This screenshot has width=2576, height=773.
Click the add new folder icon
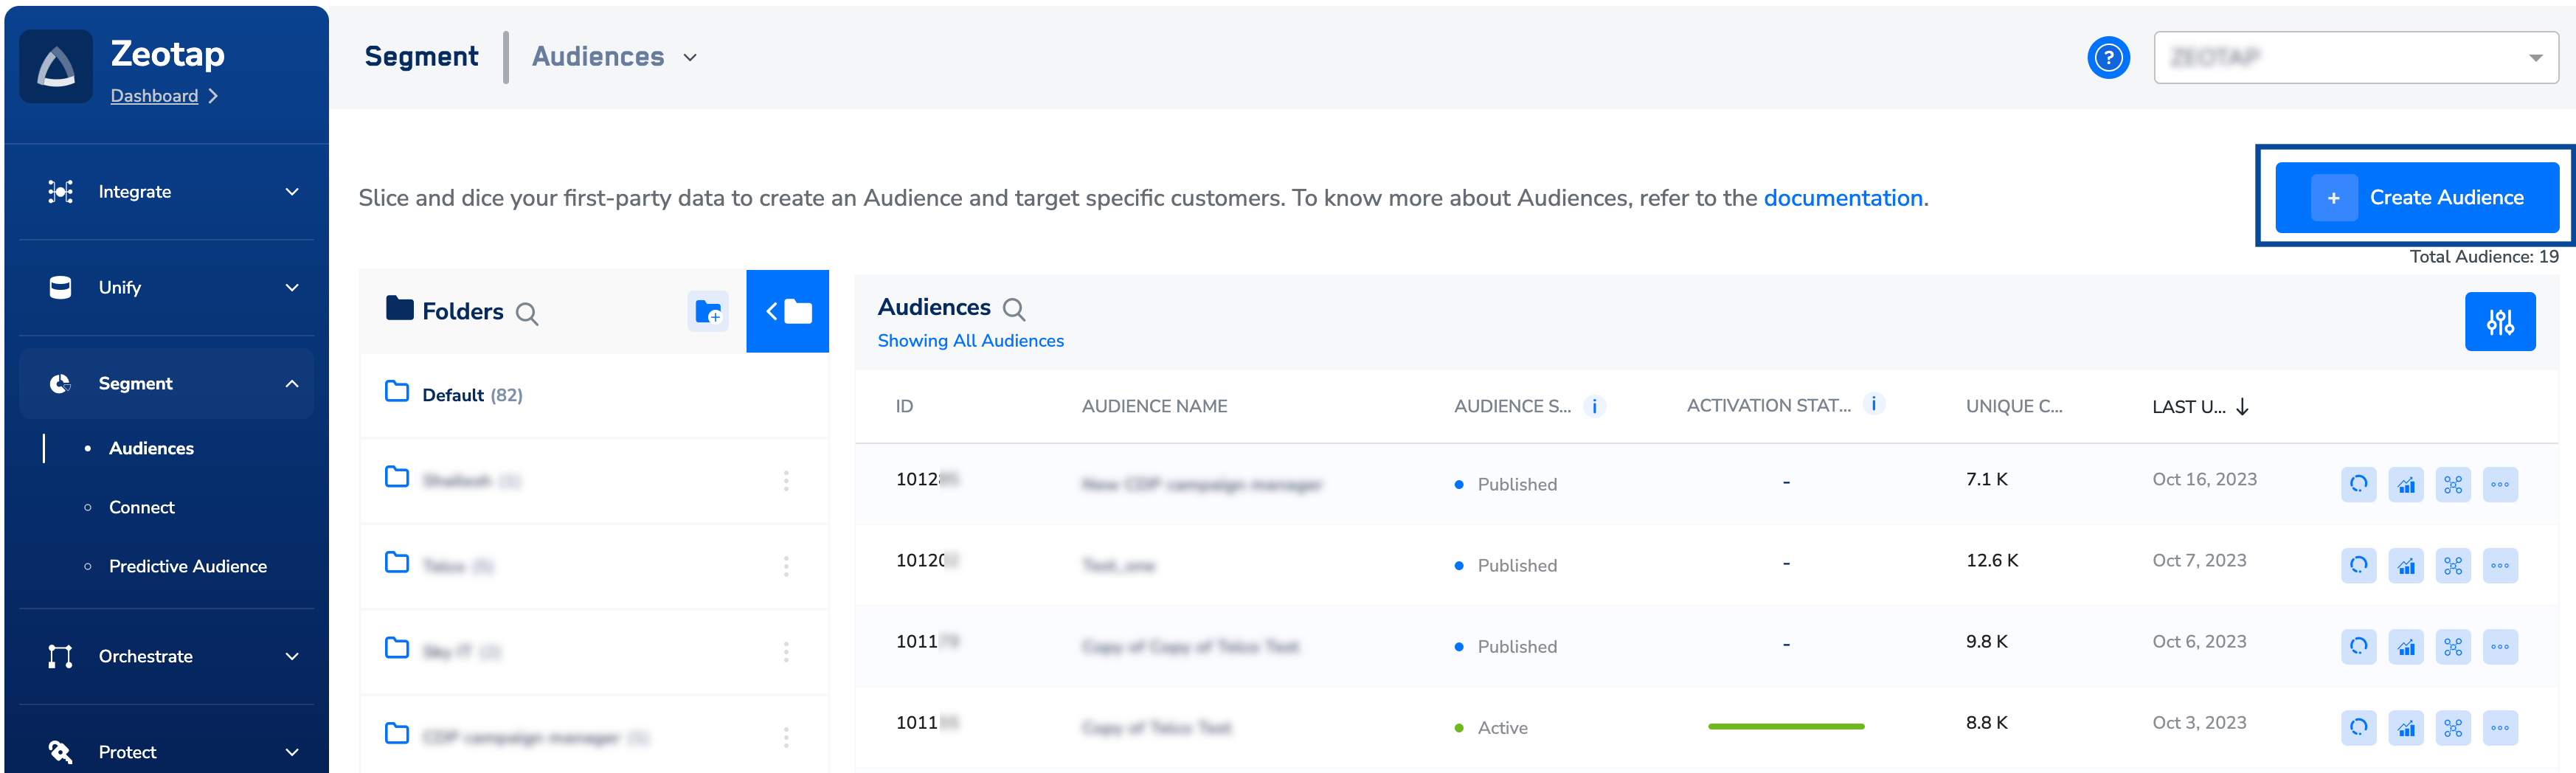pos(708,312)
